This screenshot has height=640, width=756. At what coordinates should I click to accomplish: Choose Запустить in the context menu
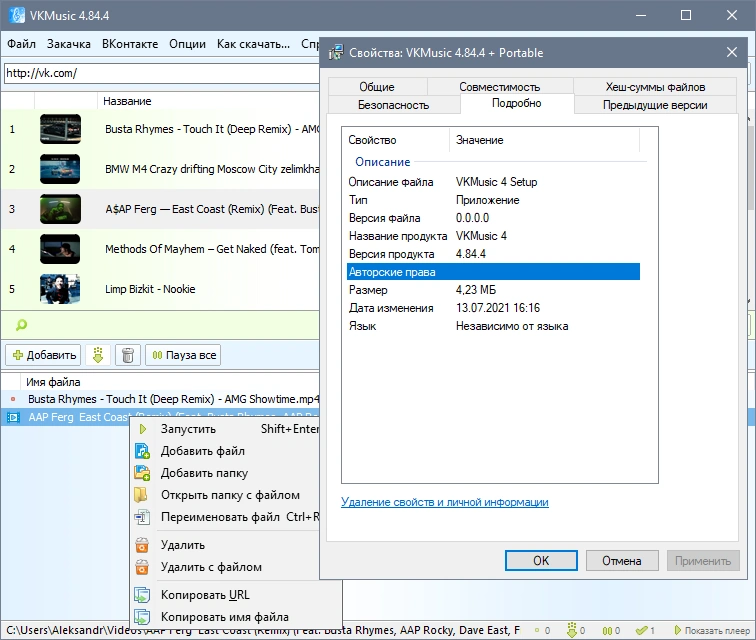click(226, 429)
